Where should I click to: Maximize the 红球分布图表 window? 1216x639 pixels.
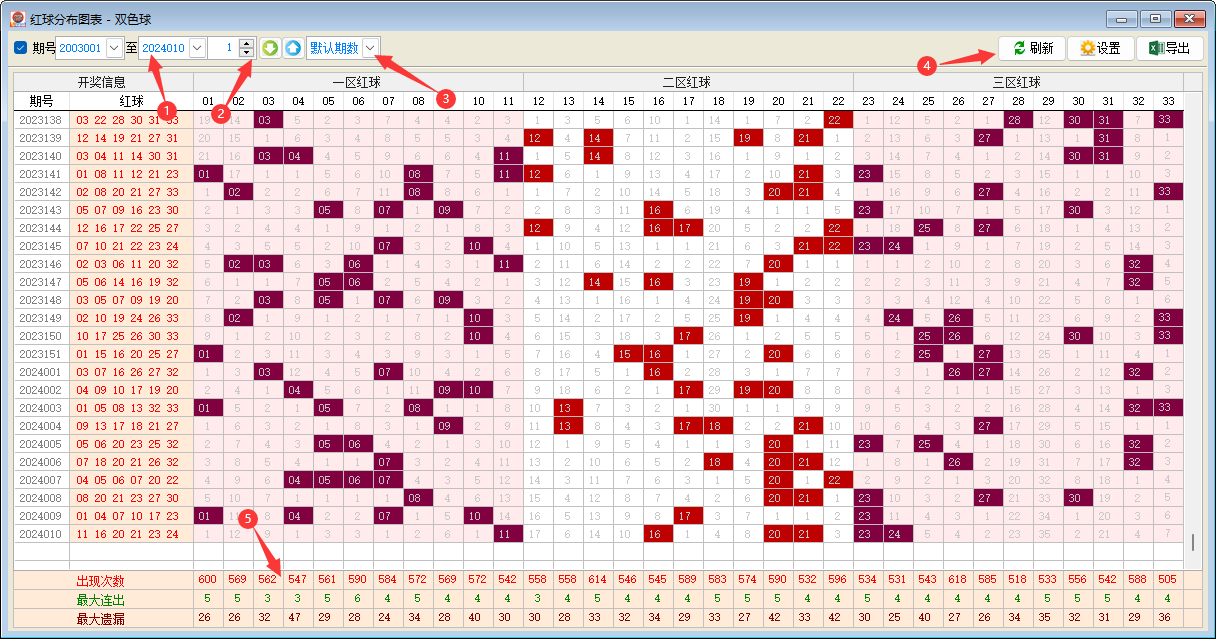coord(1155,19)
